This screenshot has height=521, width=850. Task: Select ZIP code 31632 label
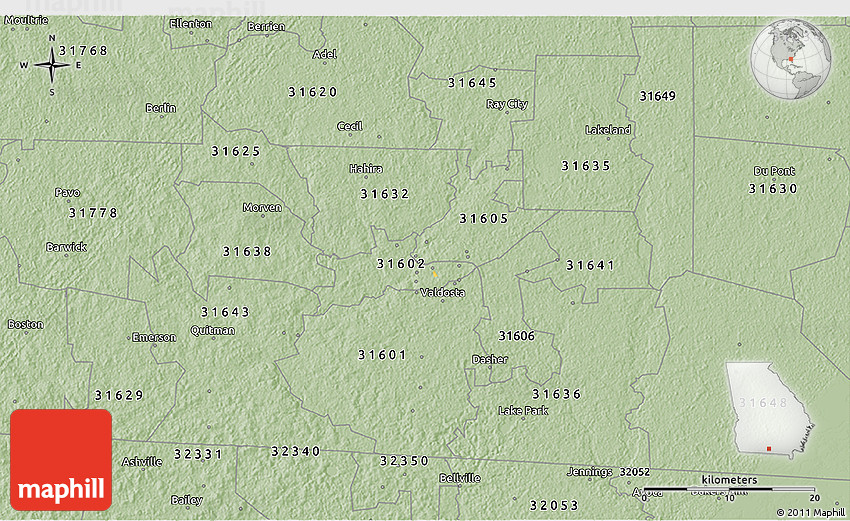(385, 194)
